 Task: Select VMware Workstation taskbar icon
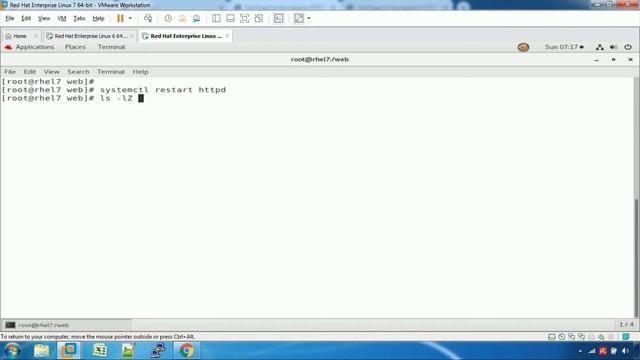click(x=68, y=351)
